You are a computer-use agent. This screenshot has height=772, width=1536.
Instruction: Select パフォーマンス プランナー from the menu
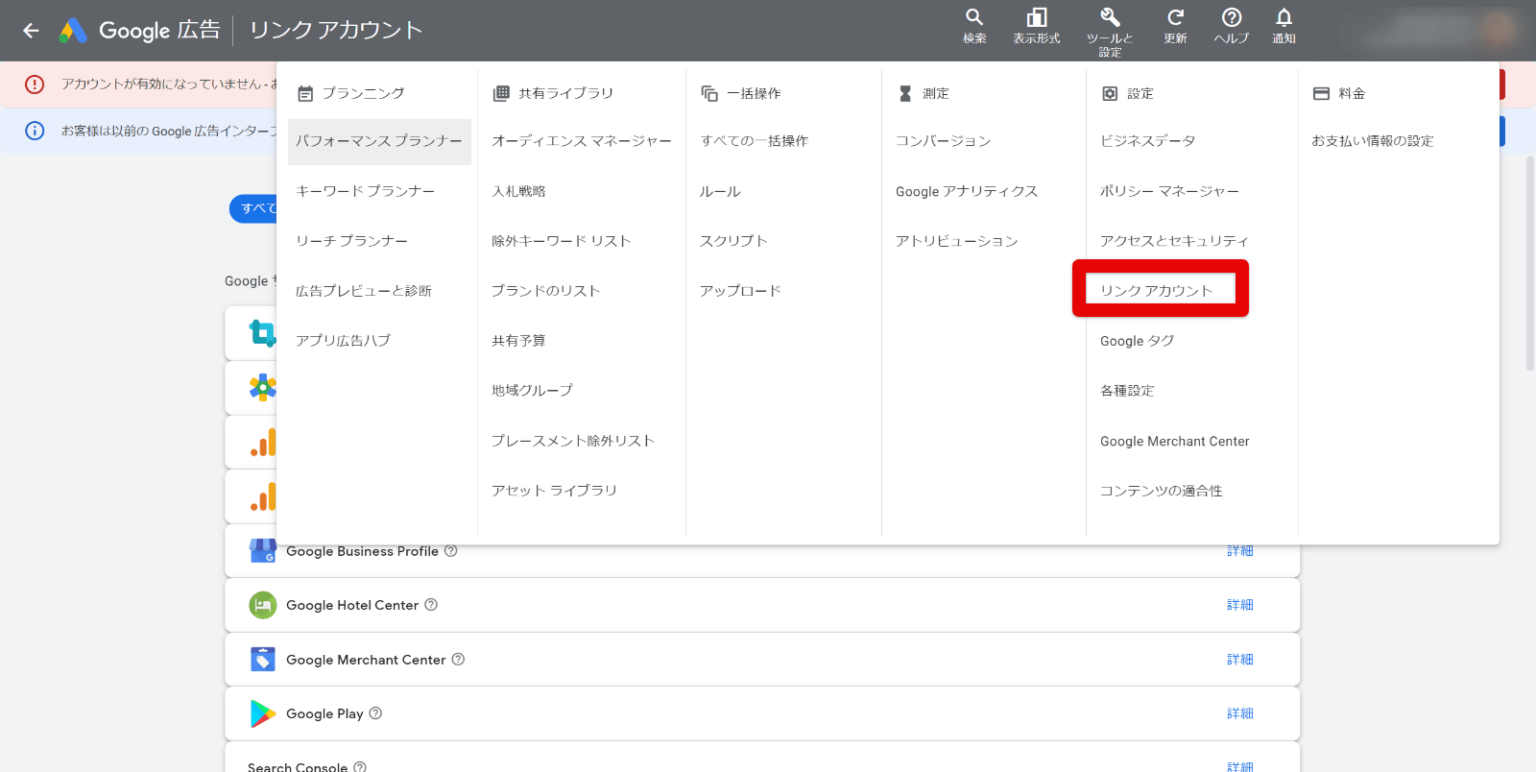click(x=379, y=141)
